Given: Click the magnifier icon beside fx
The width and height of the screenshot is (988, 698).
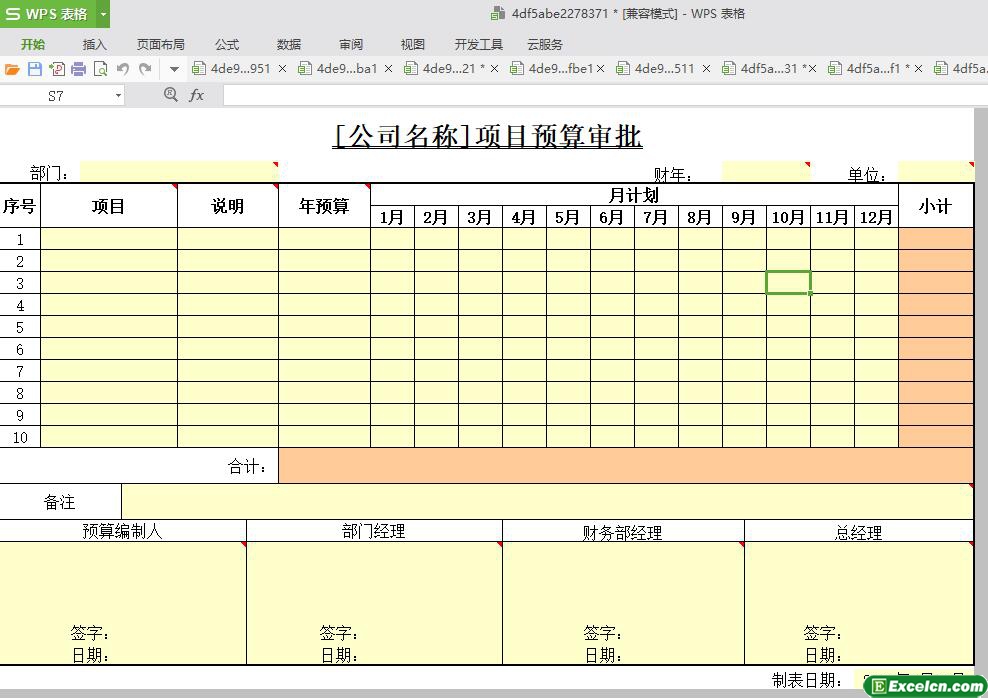Looking at the screenshot, I should [x=170, y=94].
